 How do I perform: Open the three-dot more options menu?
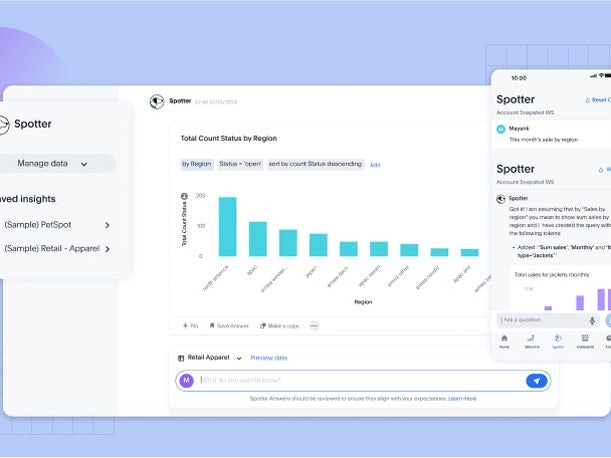click(313, 325)
